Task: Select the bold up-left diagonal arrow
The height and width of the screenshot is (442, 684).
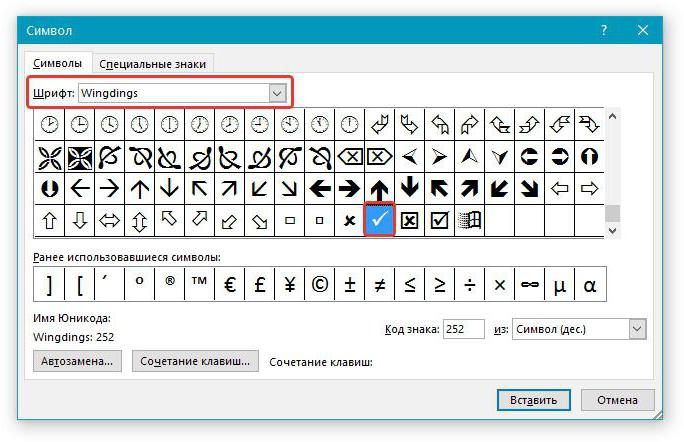Action: coord(439,188)
